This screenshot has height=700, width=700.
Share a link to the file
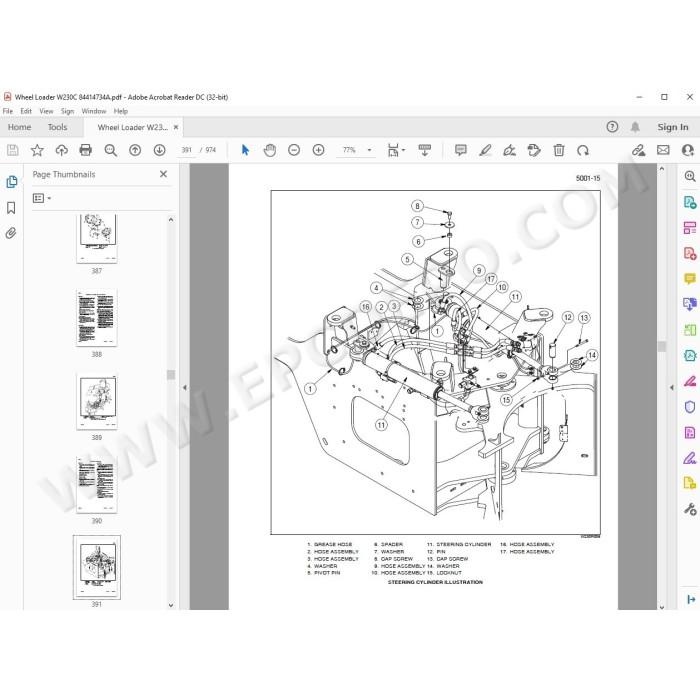[x=638, y=150]
